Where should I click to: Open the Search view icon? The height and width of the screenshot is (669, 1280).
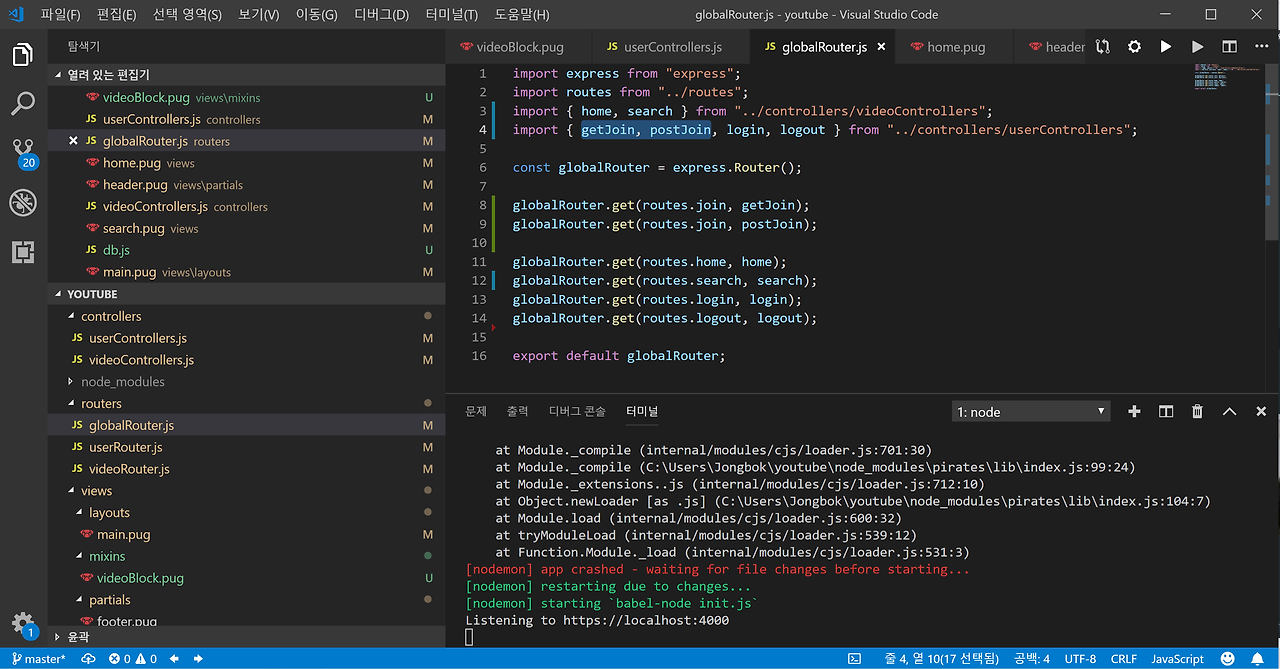tap(23, 103)
